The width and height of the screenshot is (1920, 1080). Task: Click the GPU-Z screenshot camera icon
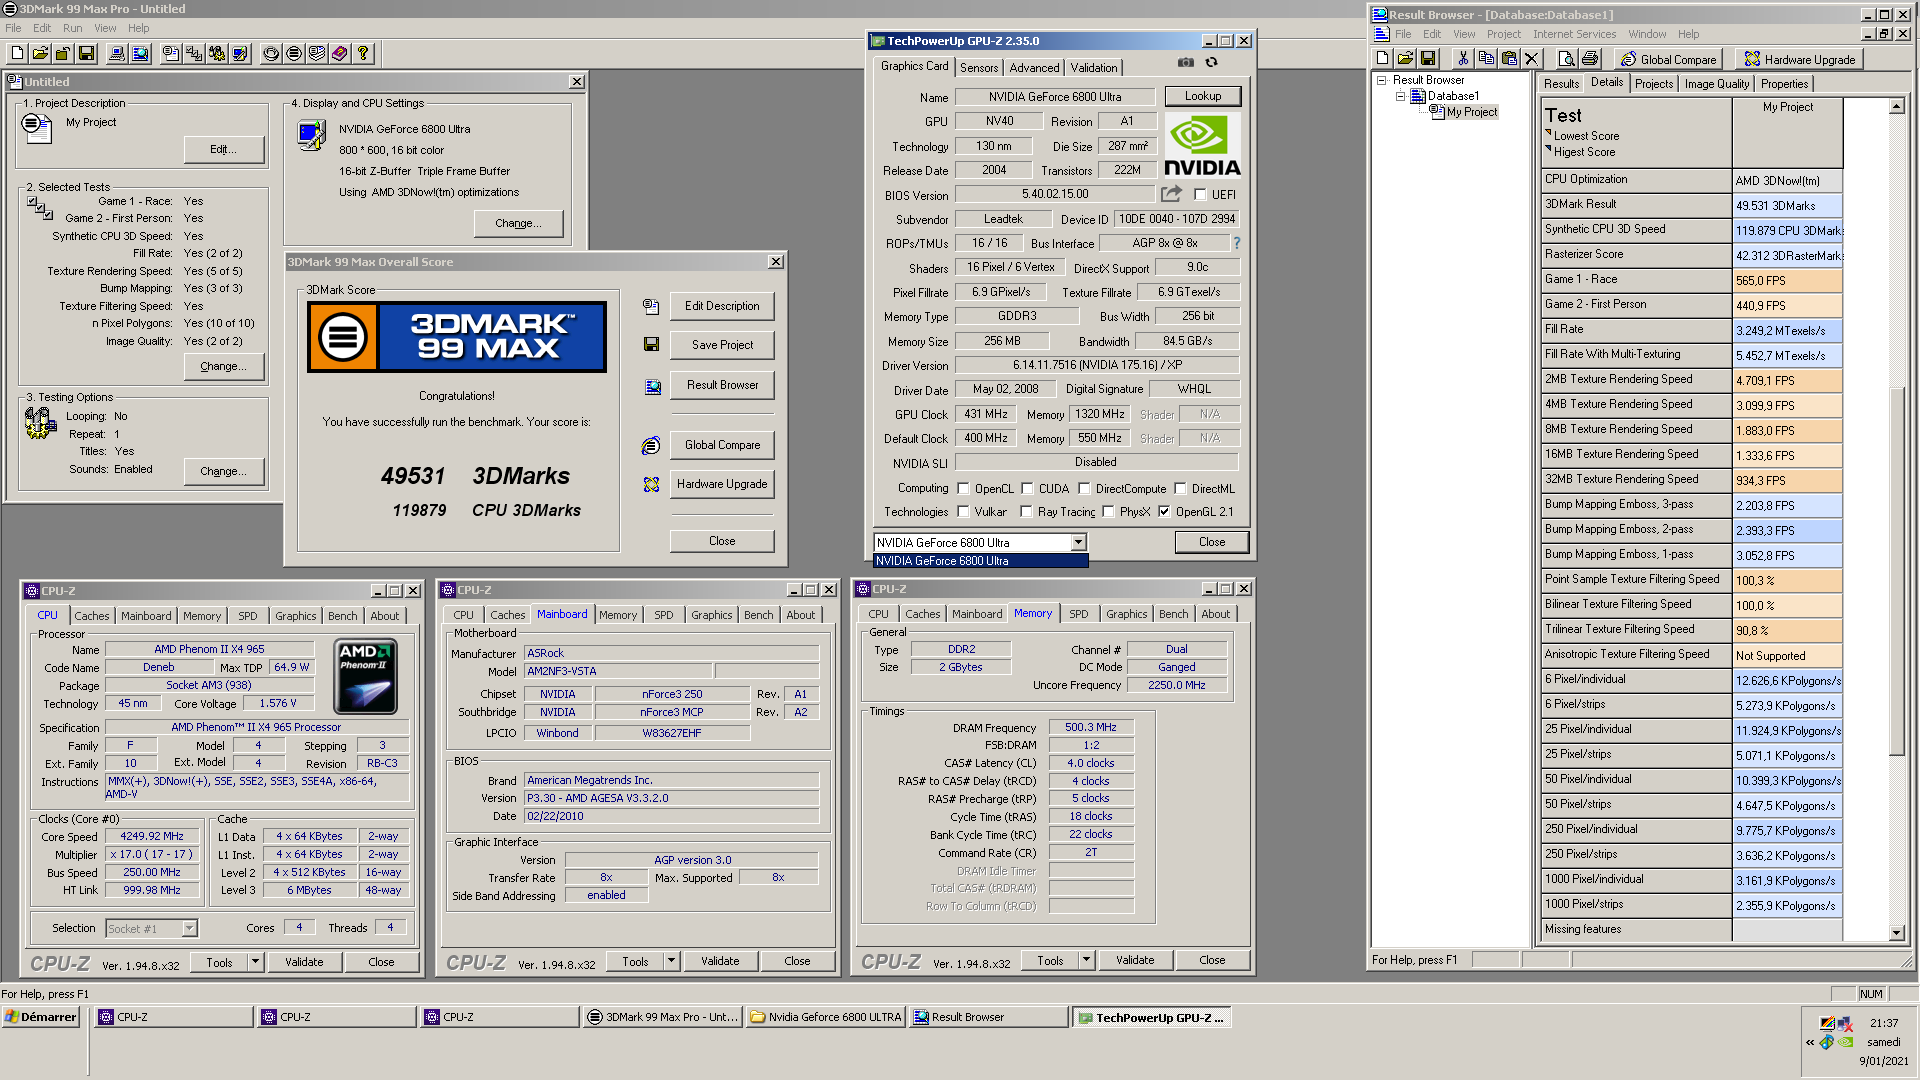pos(1186,62)
